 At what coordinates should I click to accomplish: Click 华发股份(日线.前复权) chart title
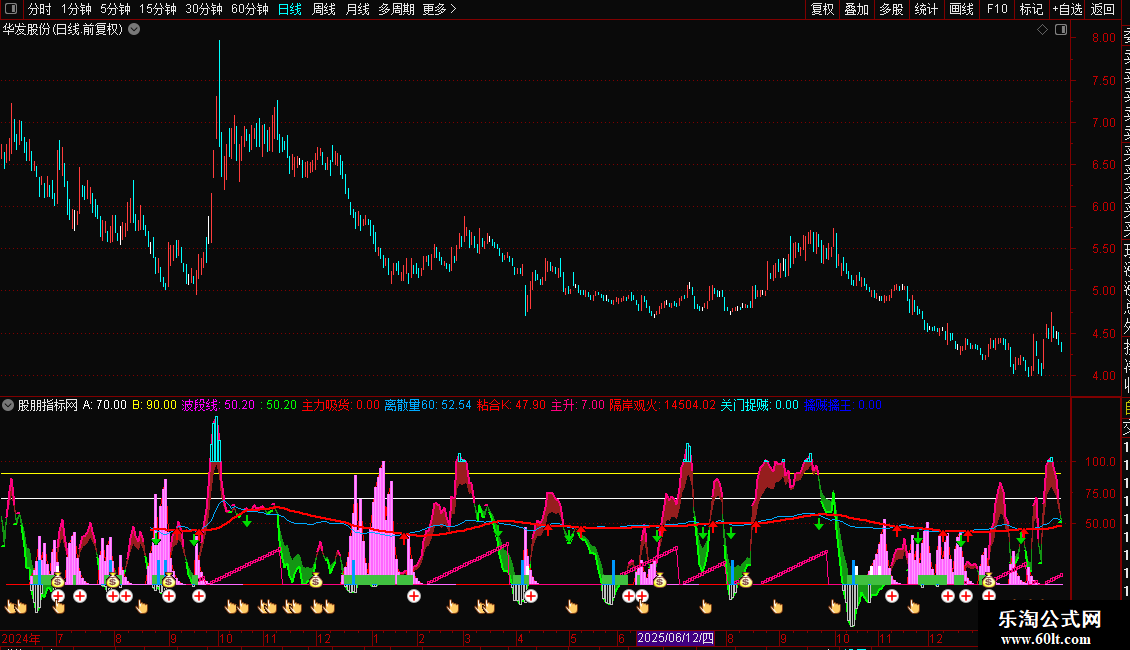point(63,30)
